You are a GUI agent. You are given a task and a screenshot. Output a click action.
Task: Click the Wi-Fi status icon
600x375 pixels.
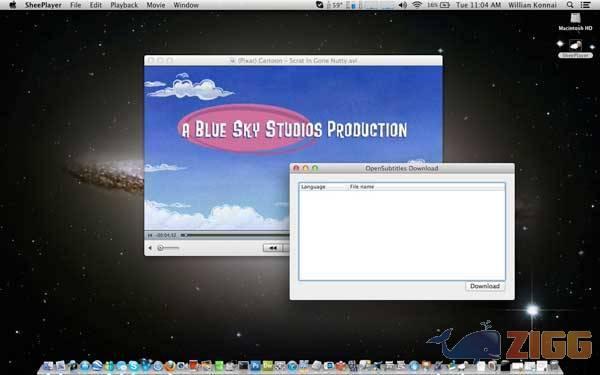[417, 5]
